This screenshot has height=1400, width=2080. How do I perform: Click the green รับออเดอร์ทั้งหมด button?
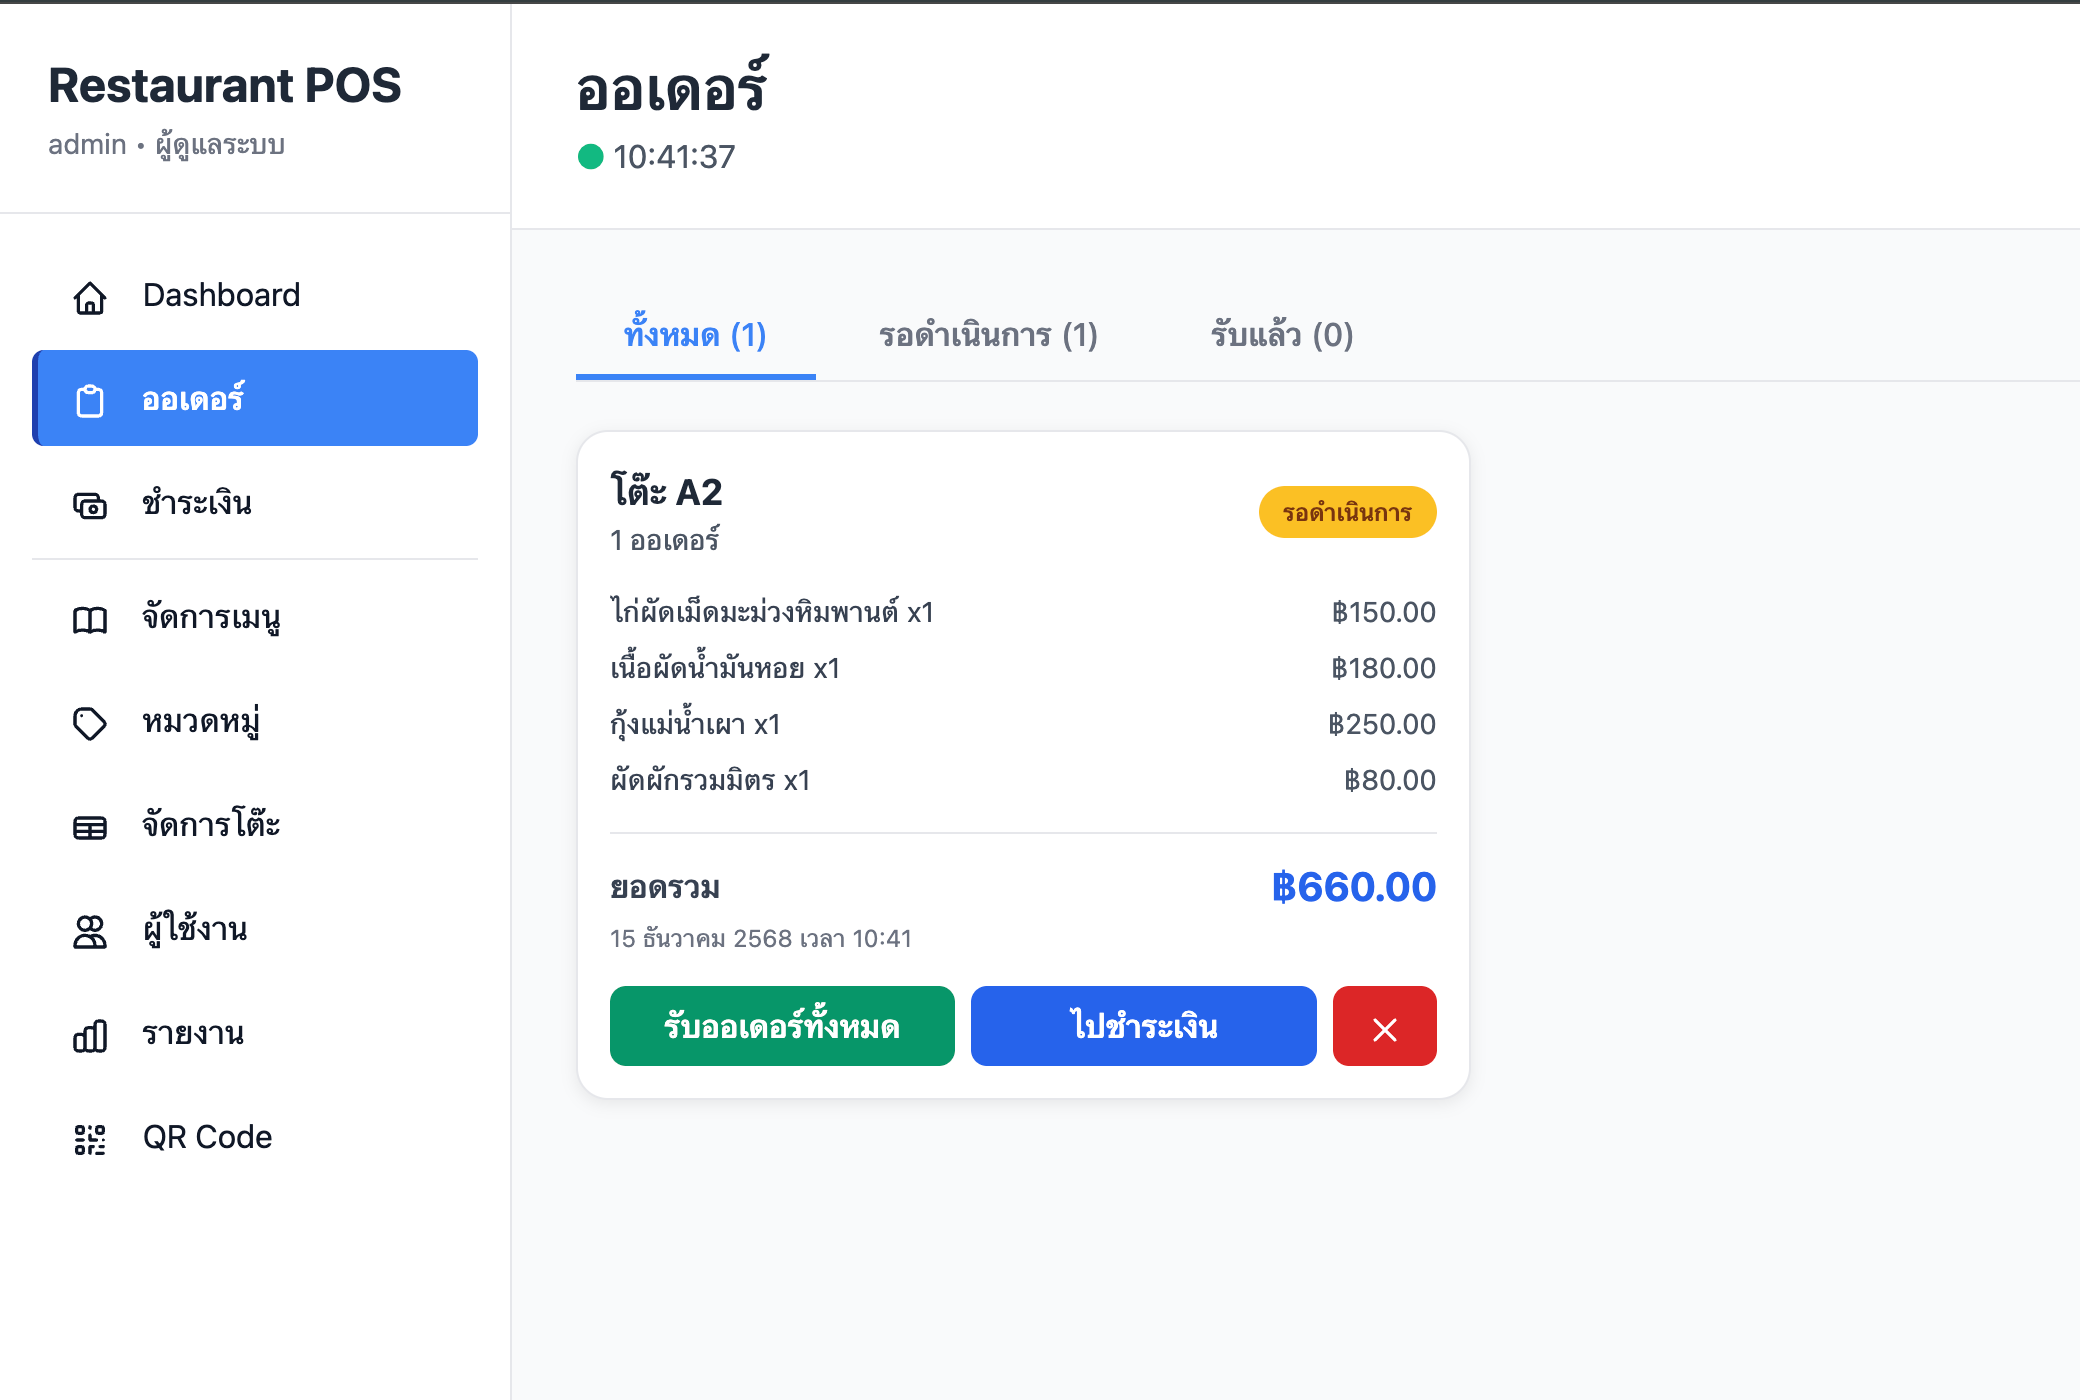tap(782, 1026)
